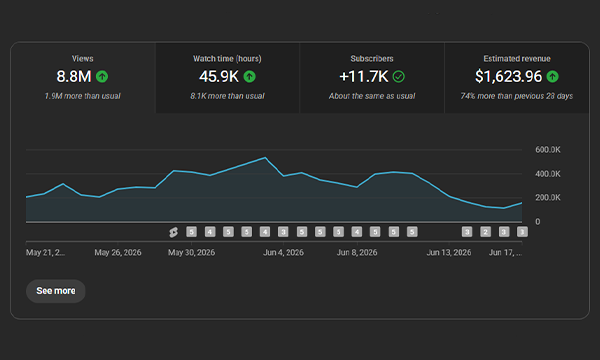
Task: Switch to the Watch time (hours) tab
Action: (x=228, y=78)
